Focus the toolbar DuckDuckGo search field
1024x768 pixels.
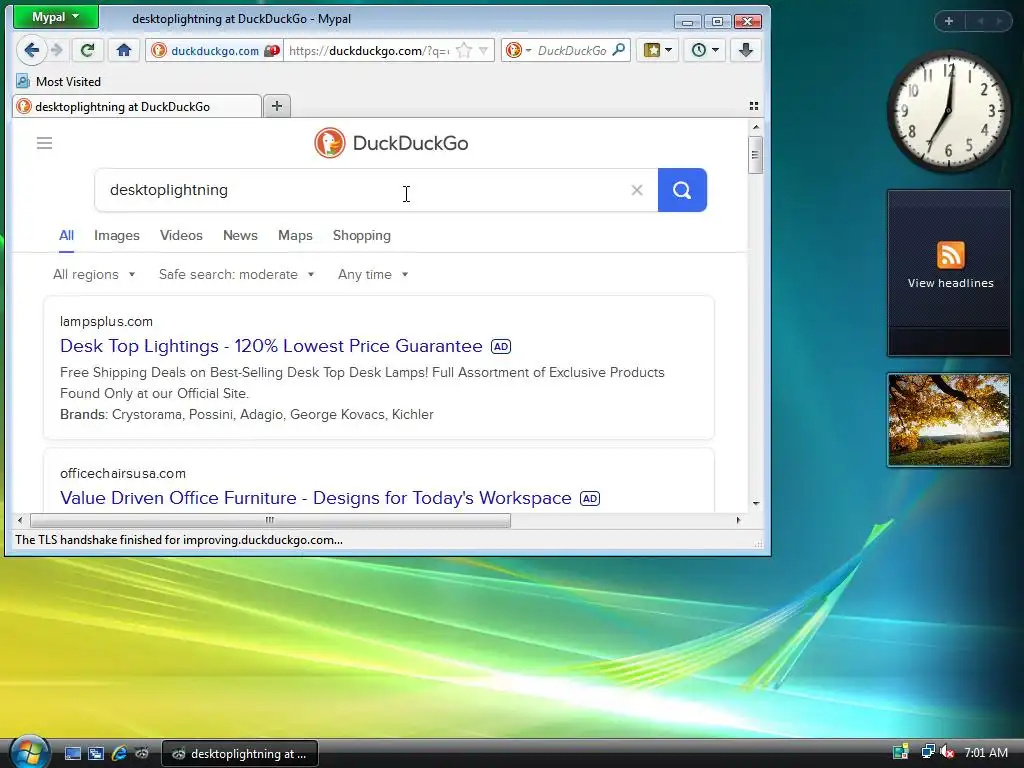coord(571,50)
